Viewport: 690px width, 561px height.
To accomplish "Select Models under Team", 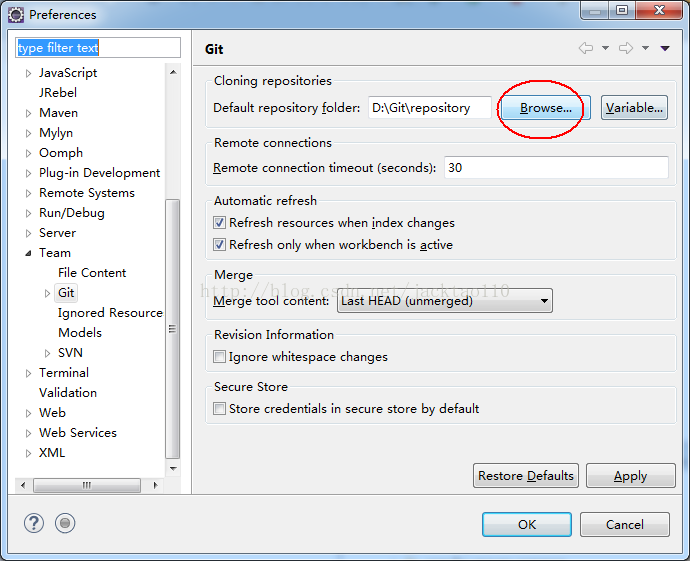I will click(80, 333).
